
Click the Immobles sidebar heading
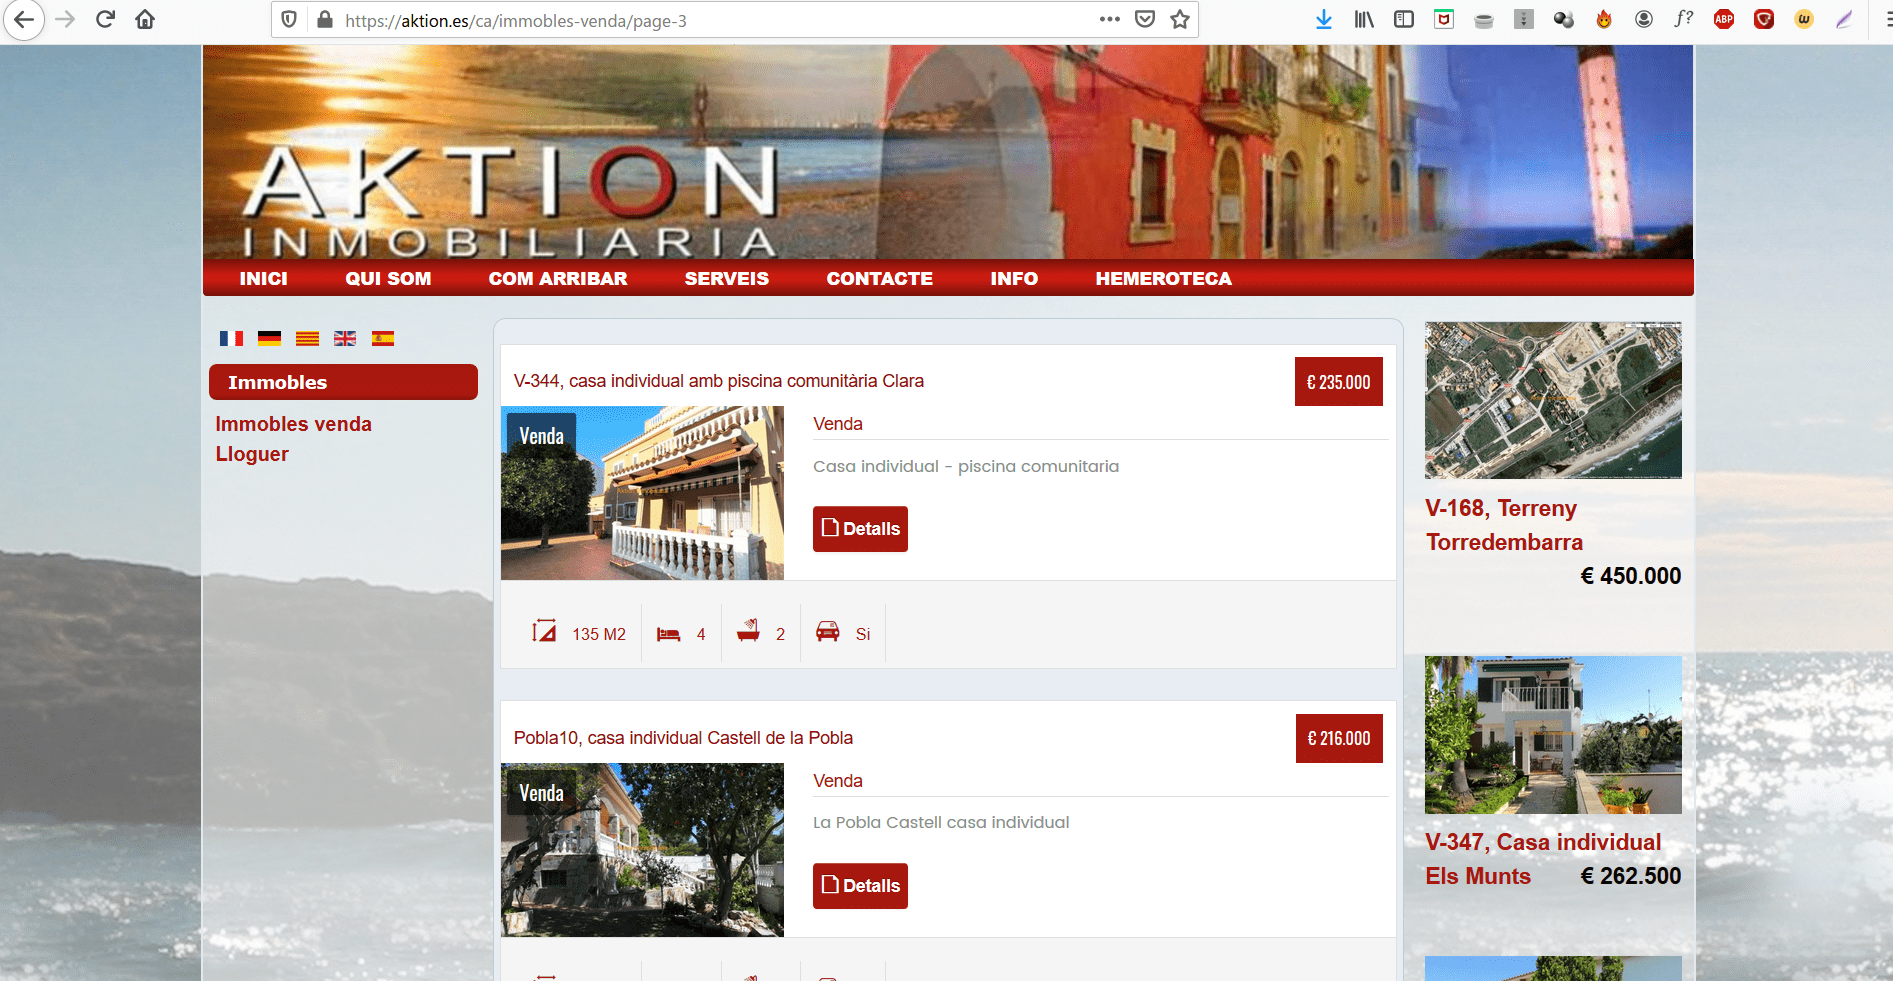(343, 382)
